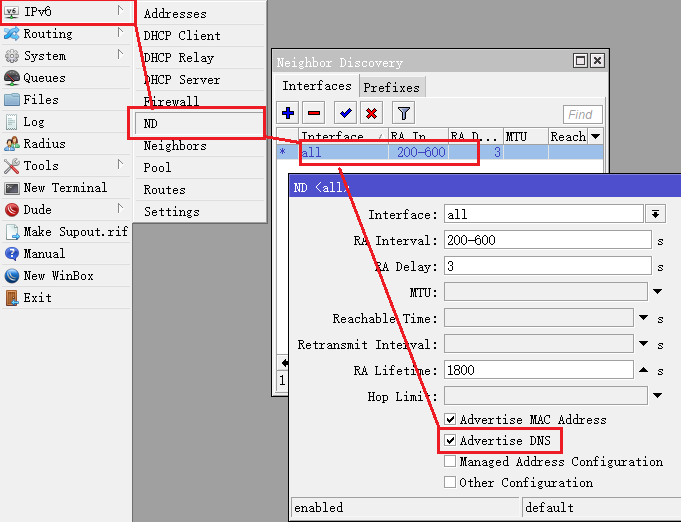The height and width of the screenshot is (522, 681).
Task: Open Make Supout.rif in the sidebar
Action: 75,232
